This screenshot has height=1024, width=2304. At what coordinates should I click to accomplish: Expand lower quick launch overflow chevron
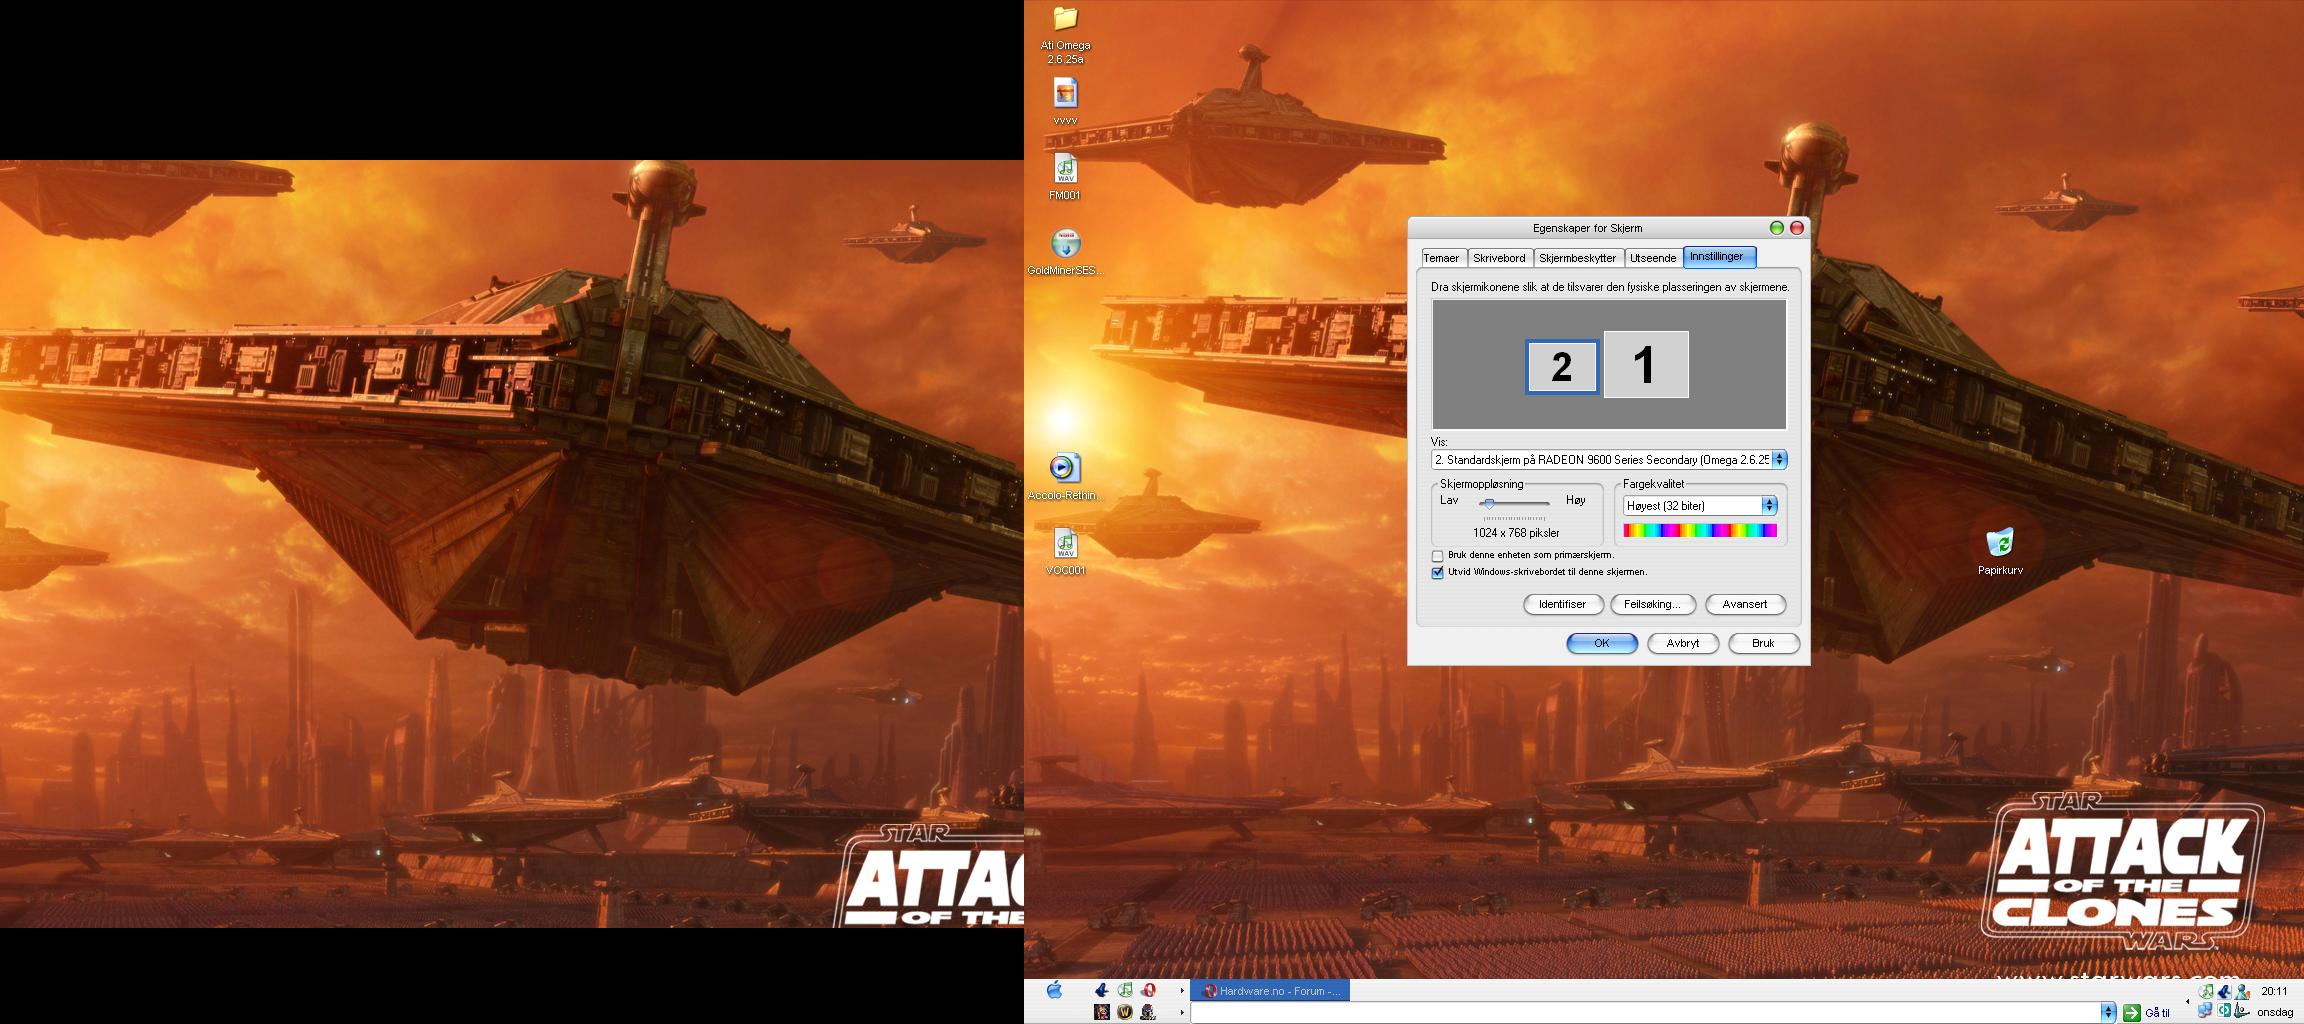[1181, 1012]
